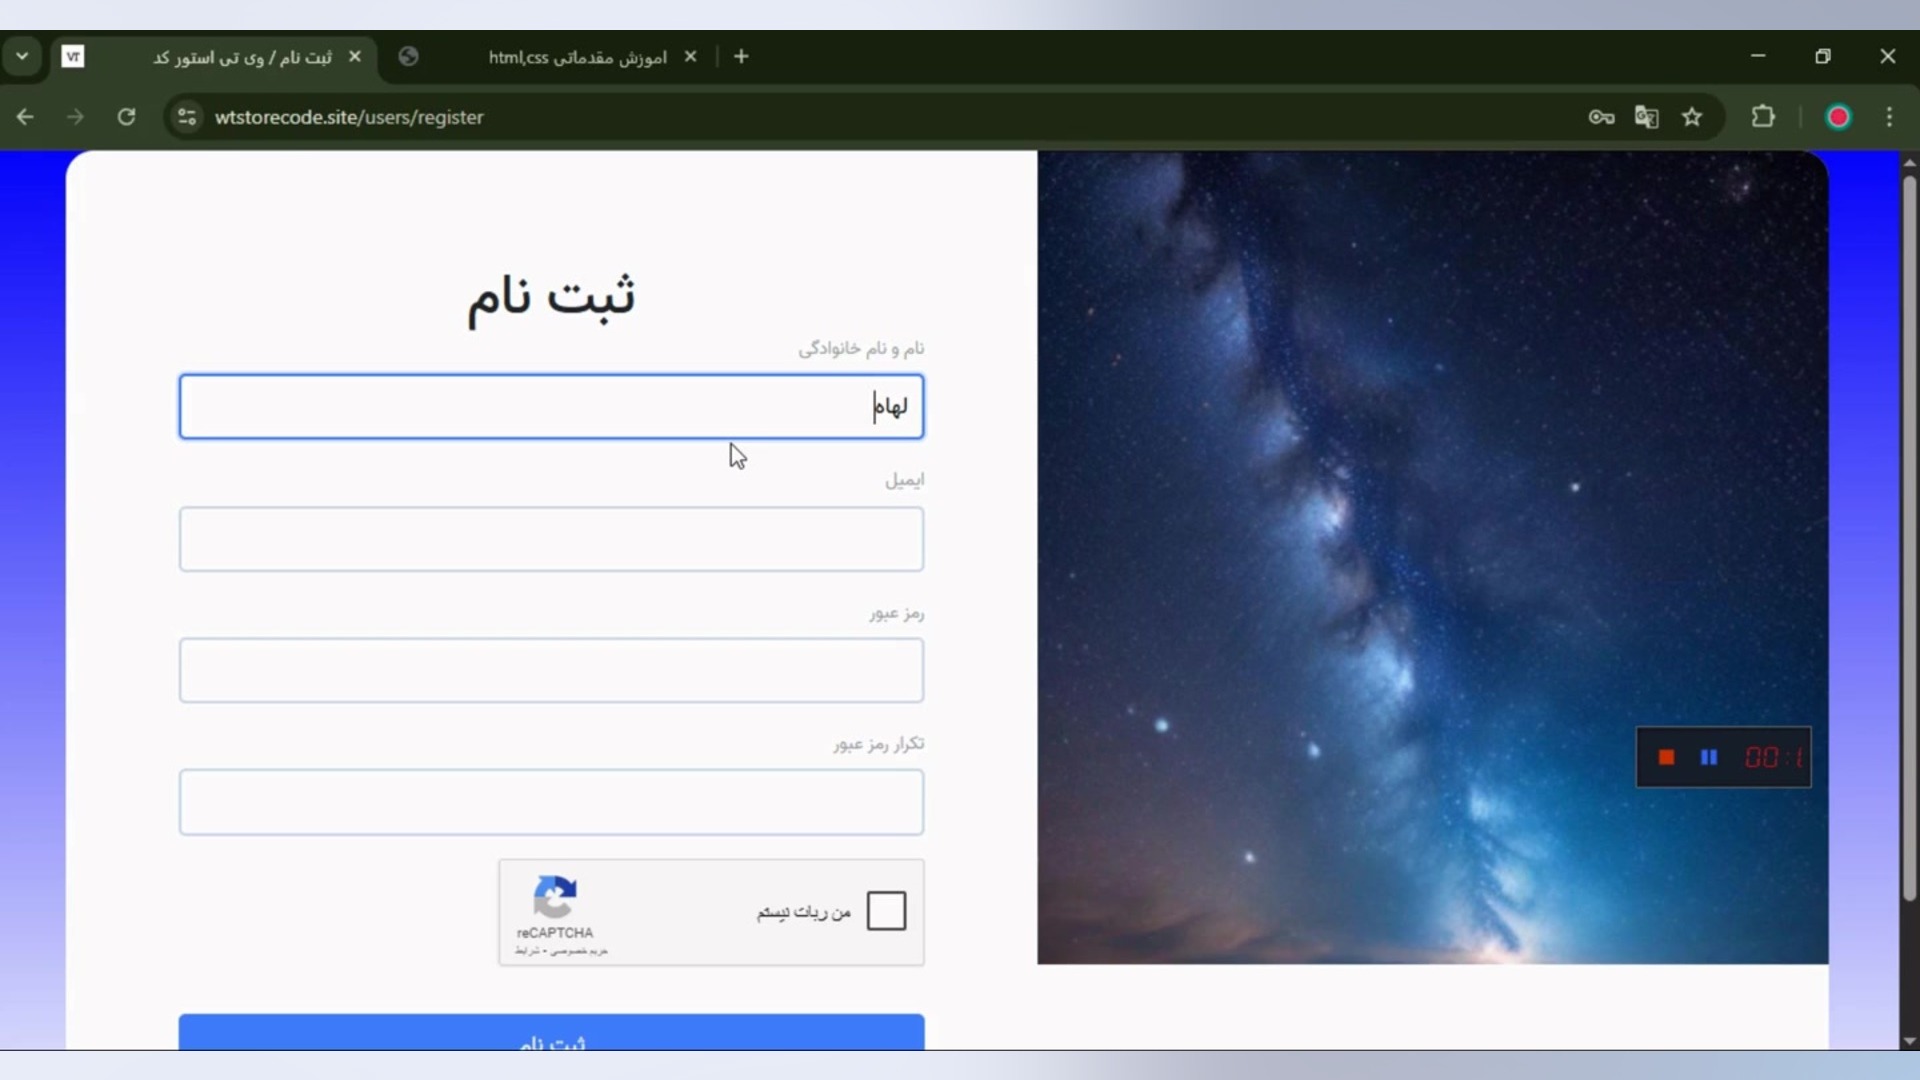Open the site information icon in address bar

click(187, 117)
